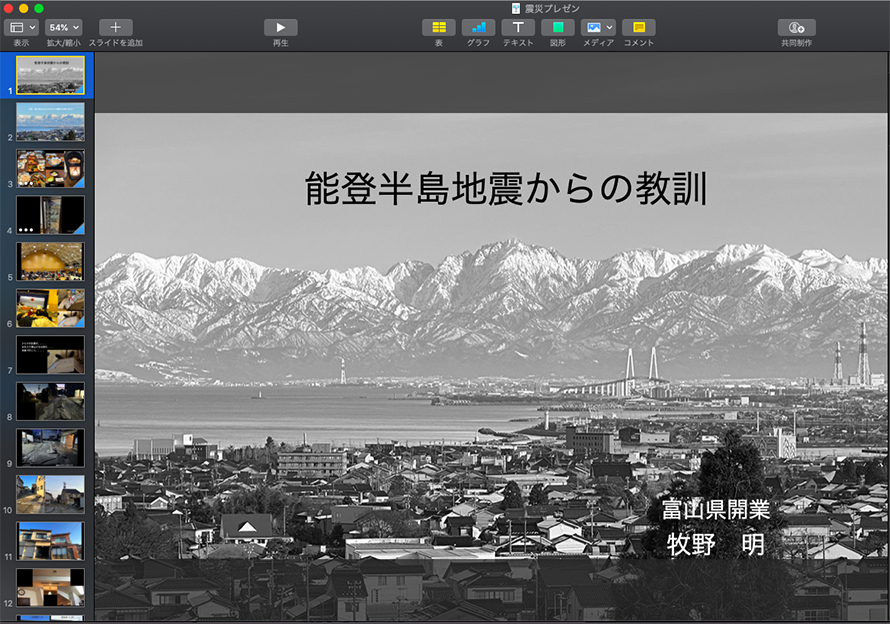Screen dimensions: 890x624
Task: Insert a table using the 表 icon
Action: [x=438, y=27]
